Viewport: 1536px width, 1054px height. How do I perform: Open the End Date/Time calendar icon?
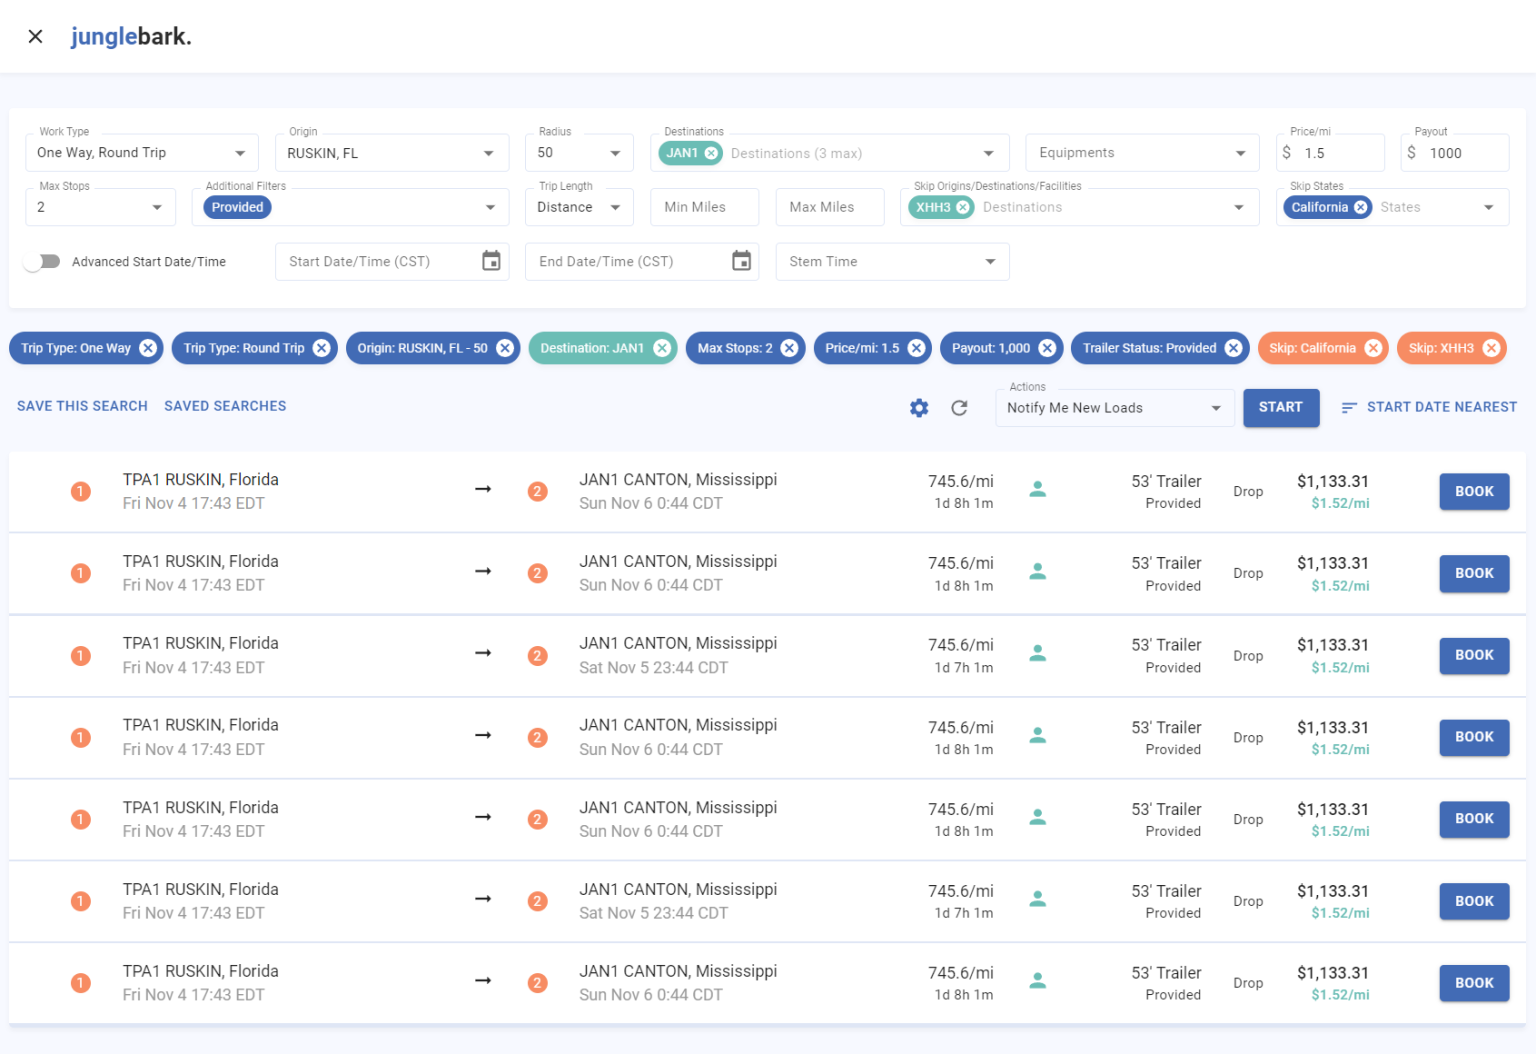click(741, 261)
